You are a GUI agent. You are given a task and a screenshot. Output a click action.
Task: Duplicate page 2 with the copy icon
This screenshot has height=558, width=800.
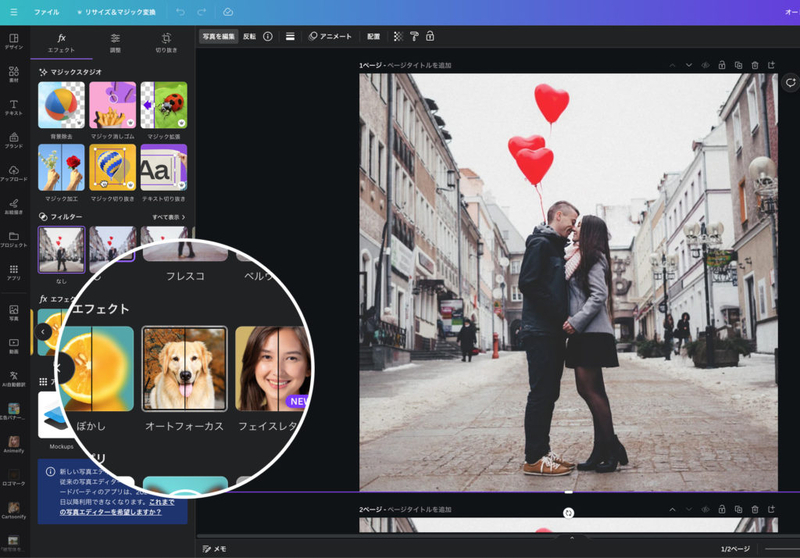(738, 509)
